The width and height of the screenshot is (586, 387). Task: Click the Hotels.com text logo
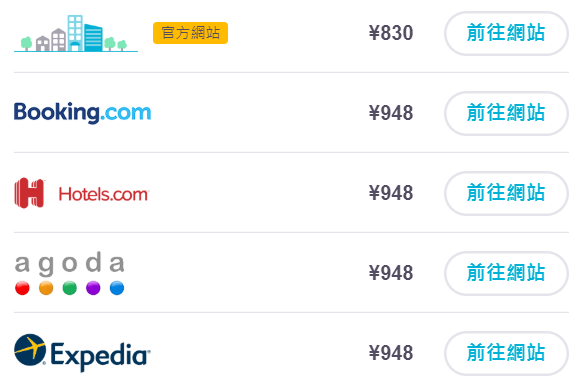[104, 194]
